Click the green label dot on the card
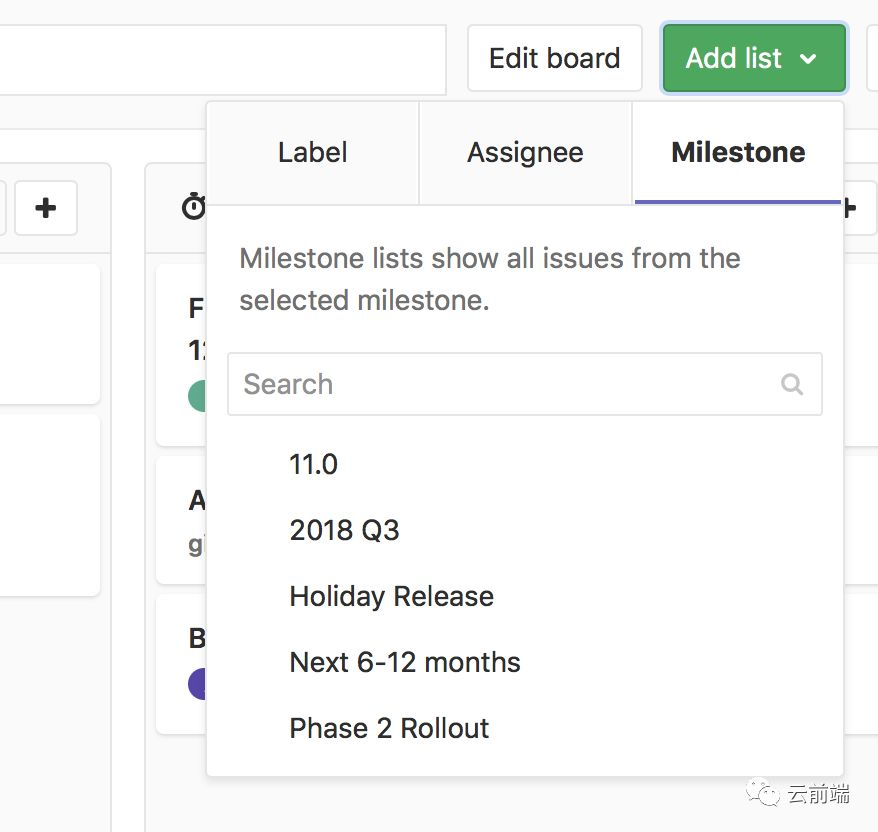This screenshot has height=832, width=878. pos(200,395)
